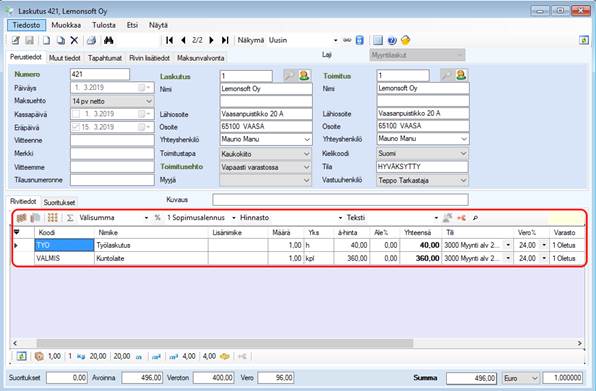Click the yellow arrow icon in bottom bar
Screen dimensions: 596x391
point(225,356)
